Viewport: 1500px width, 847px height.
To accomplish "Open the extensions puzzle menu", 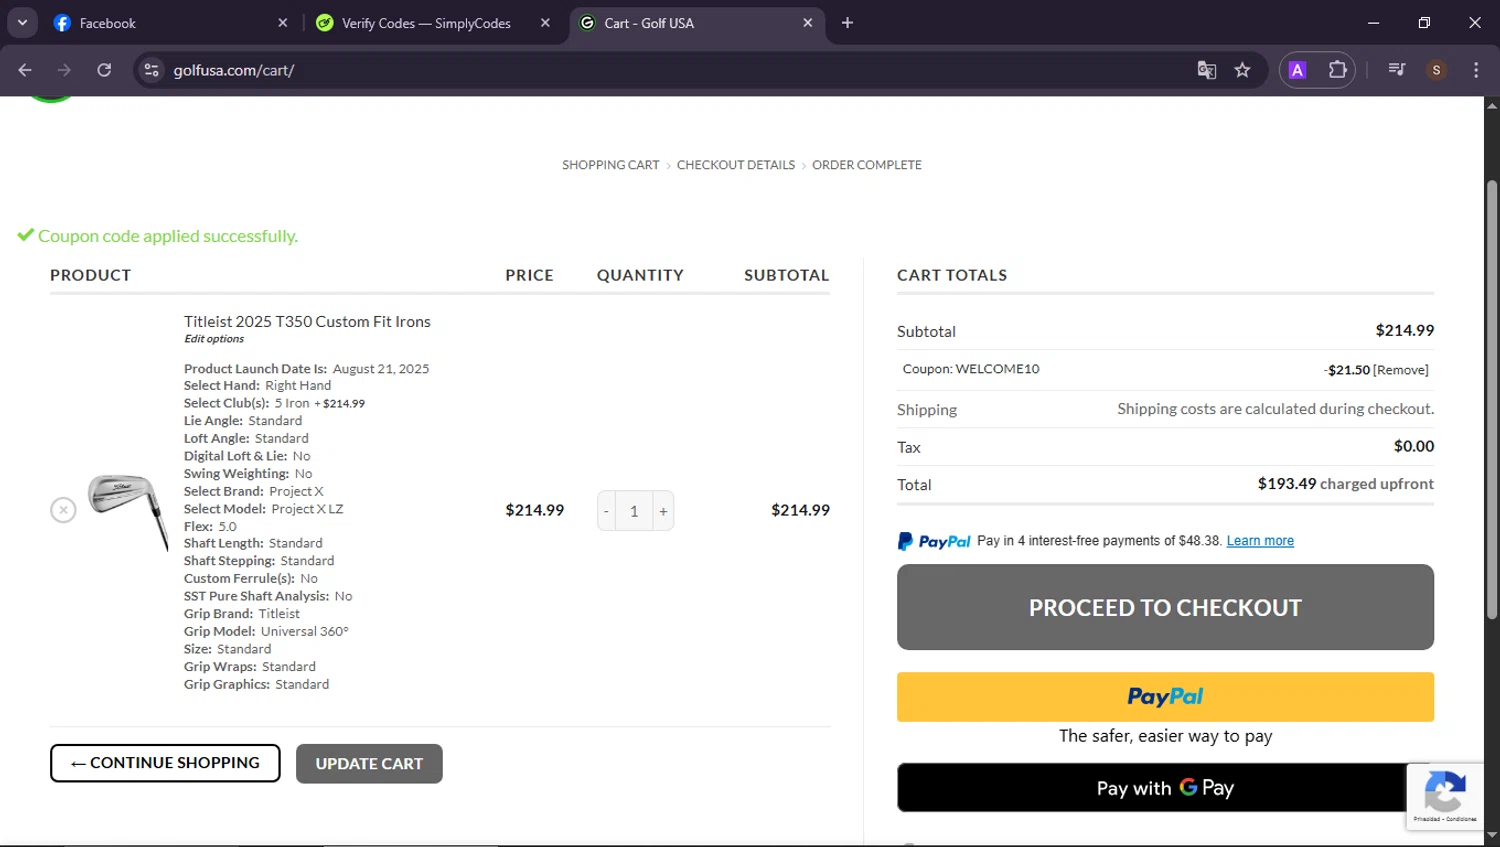I will [x=1337, y=70].
